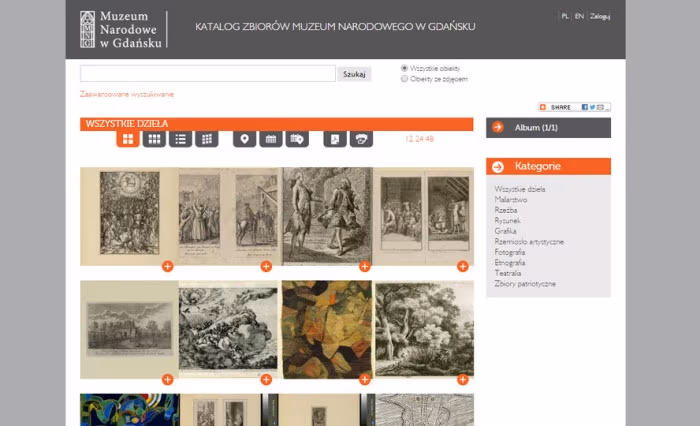
Task: Open the Wszystkie dzieła category
Action: click(x=520, y=189)
